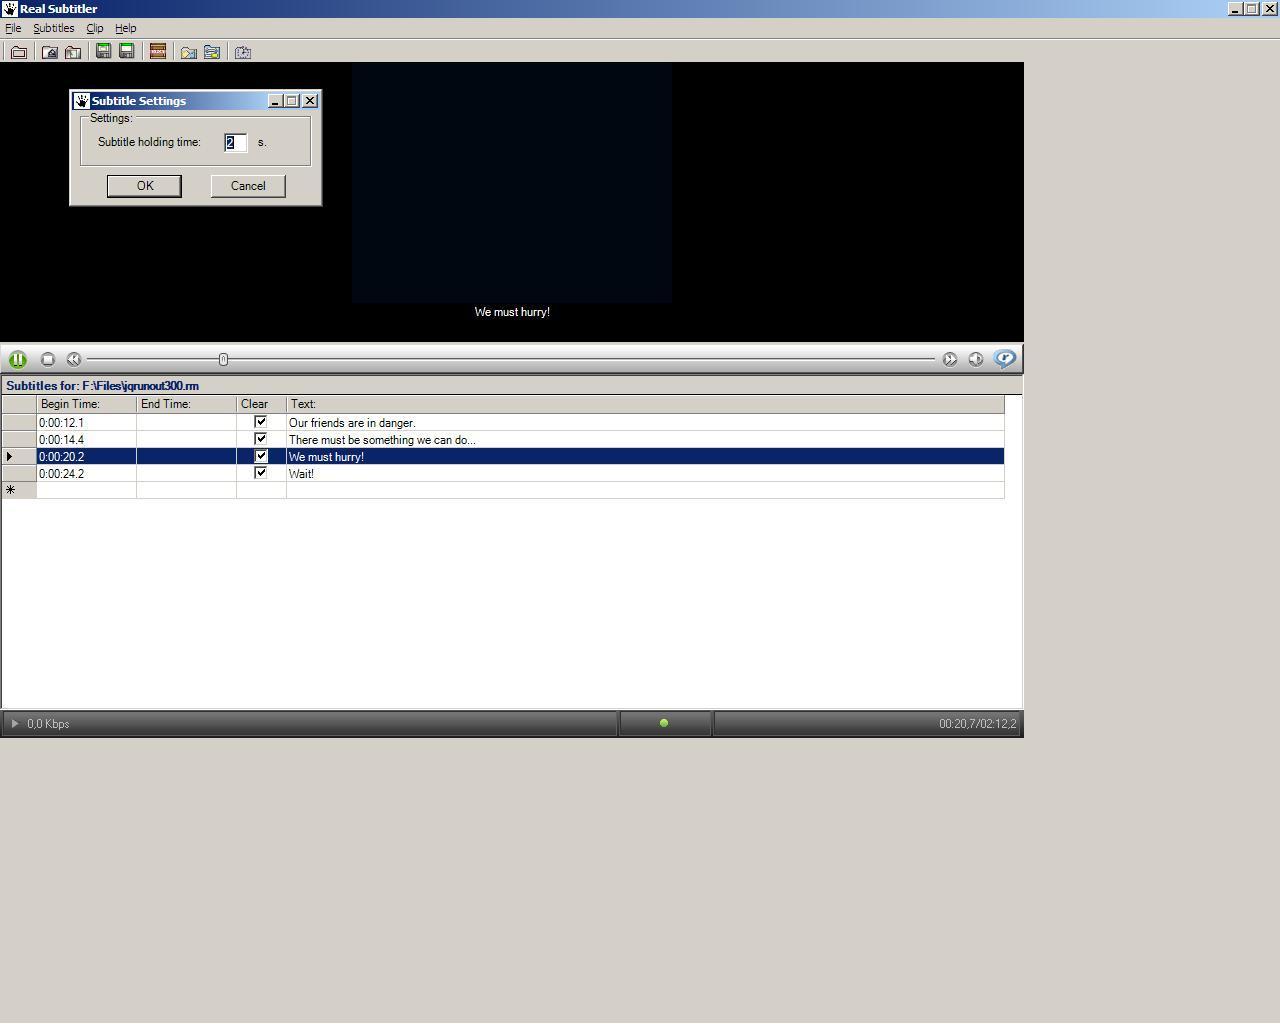
Task: Select begin time cell 0:00:12.1
Action: click(x=87, y=423)
